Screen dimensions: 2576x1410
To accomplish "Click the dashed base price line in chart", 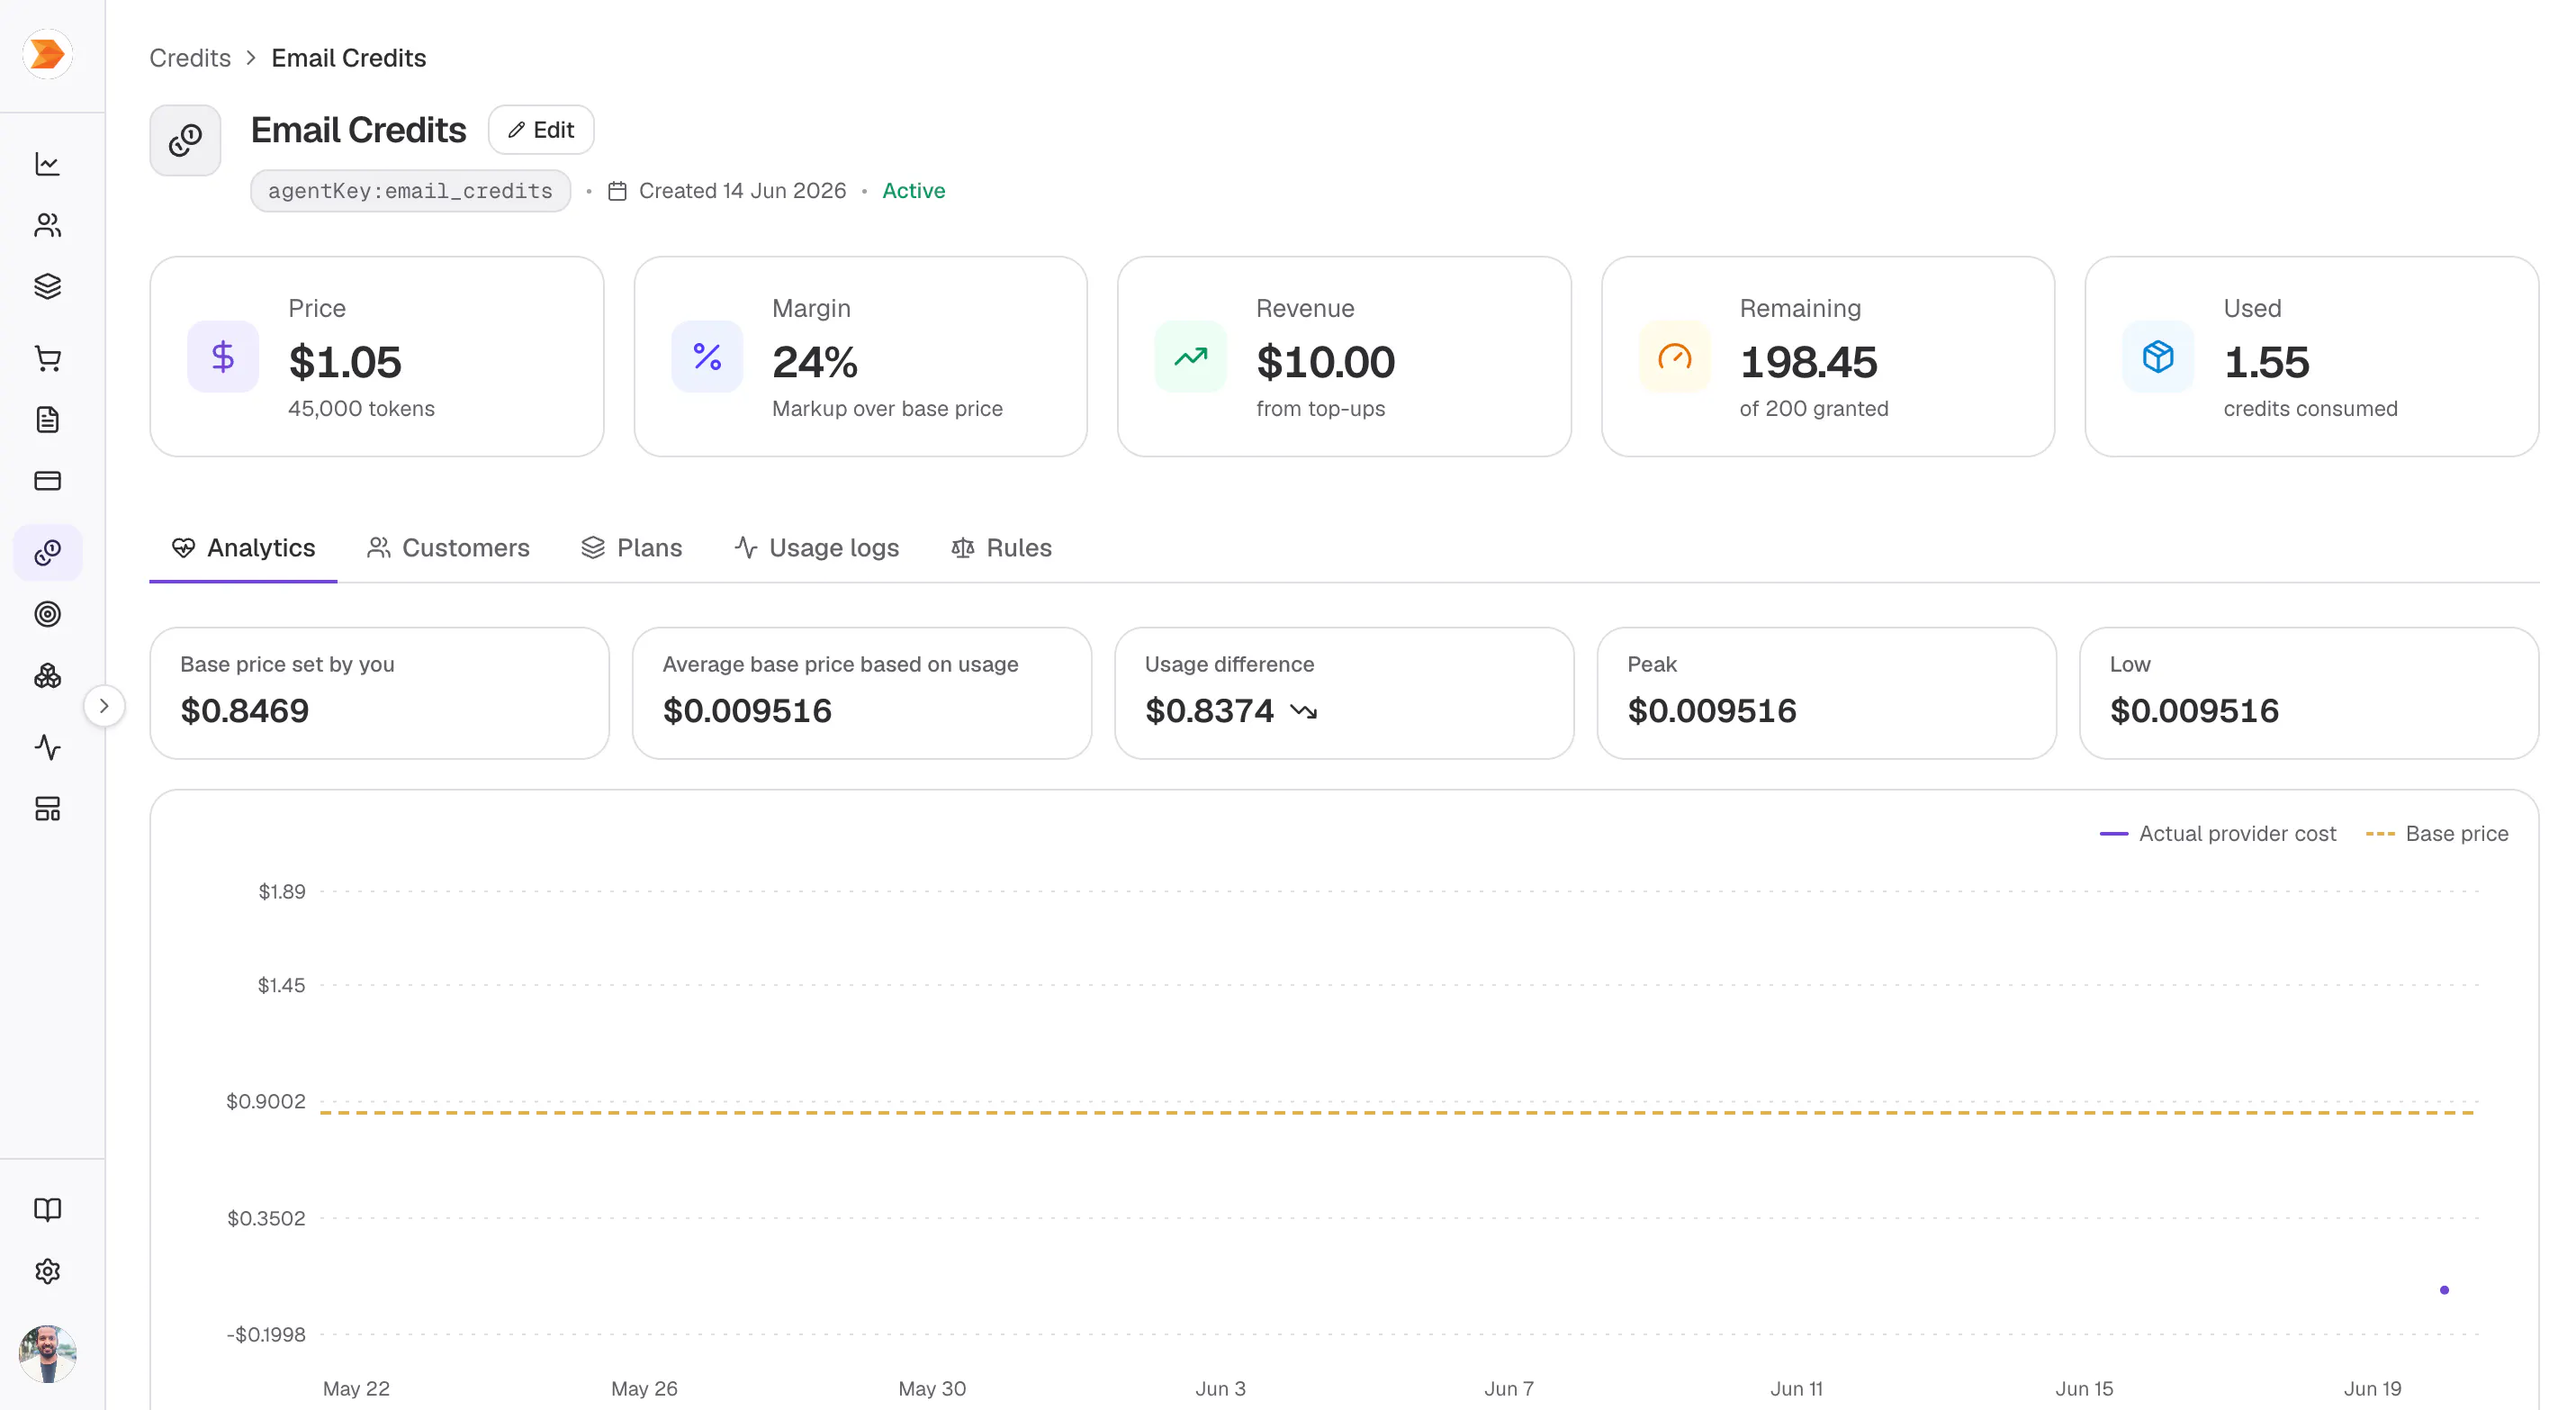I will click(1397, 1112).
